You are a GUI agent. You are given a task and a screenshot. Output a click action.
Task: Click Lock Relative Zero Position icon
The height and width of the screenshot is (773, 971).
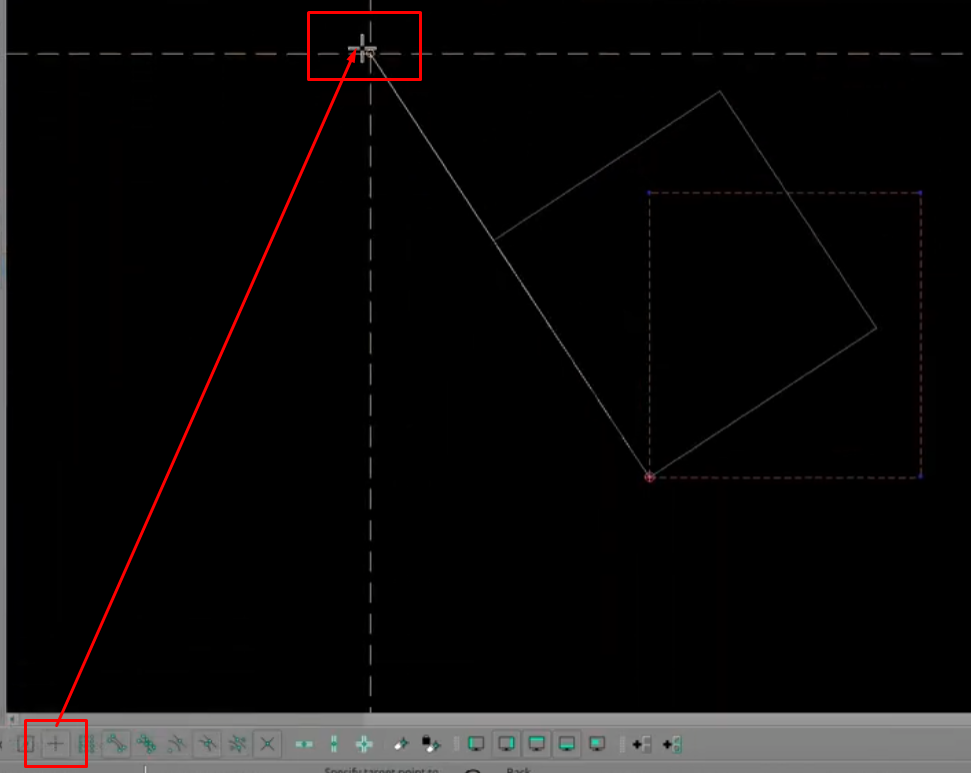click(431, 744)
